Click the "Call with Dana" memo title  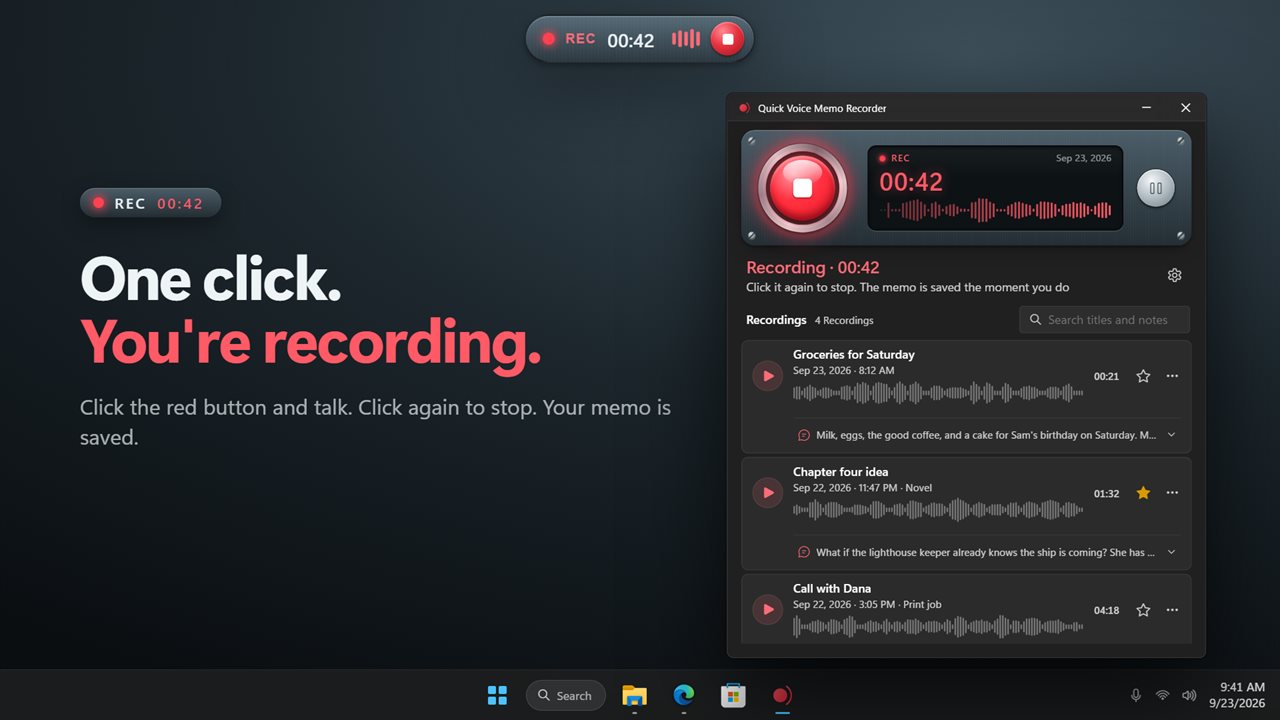click(832, 588)
